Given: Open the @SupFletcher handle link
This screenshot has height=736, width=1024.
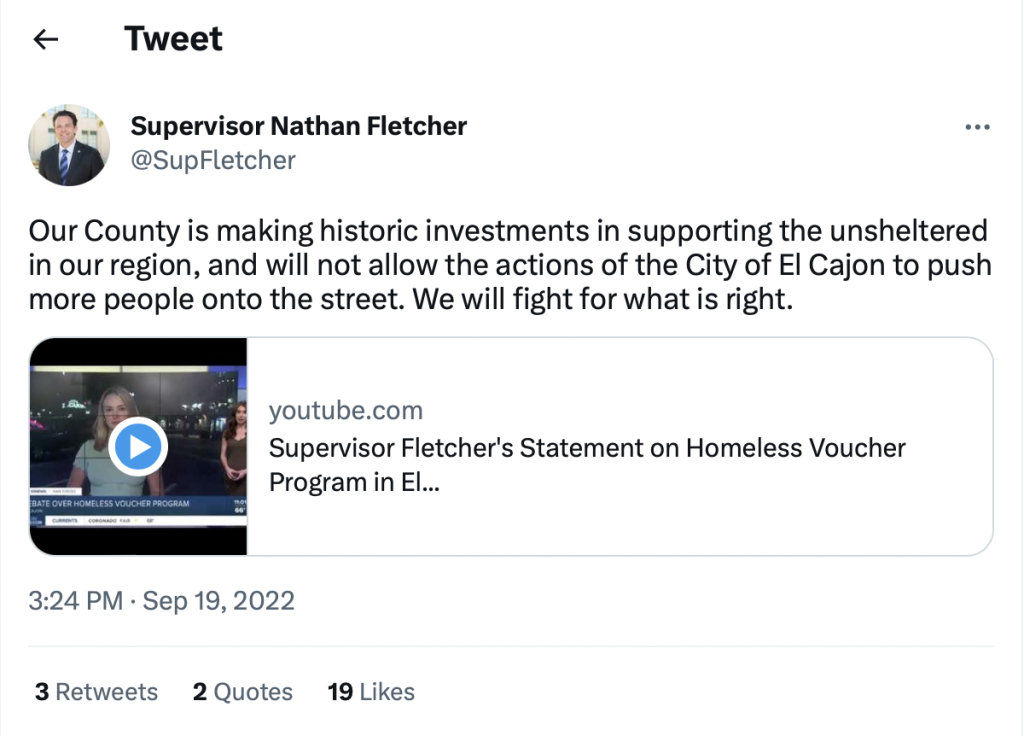Looking at the screenshot, I should tap(213, 160).
